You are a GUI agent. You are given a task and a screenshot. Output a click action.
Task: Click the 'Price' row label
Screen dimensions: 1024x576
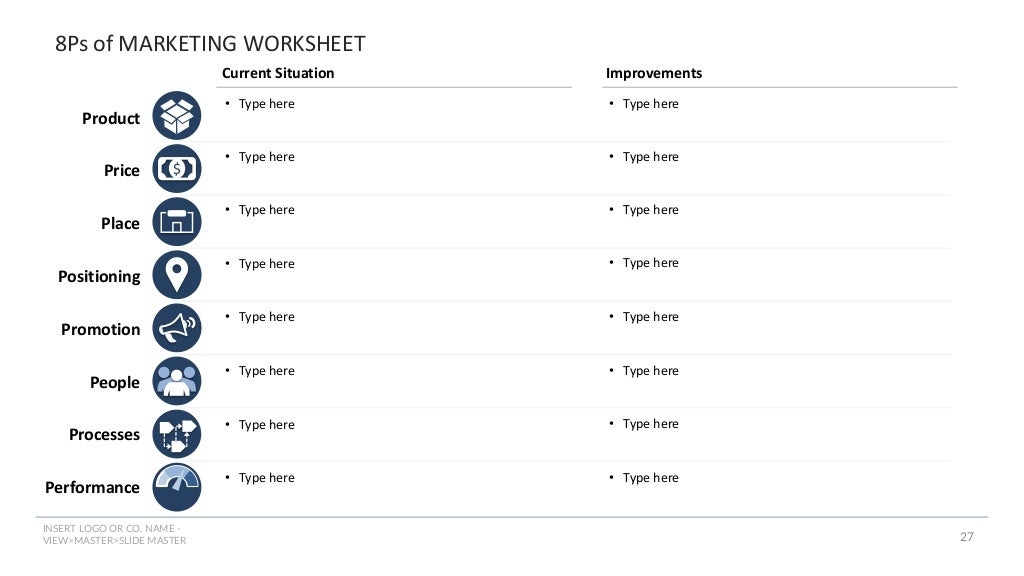(122, 170)
